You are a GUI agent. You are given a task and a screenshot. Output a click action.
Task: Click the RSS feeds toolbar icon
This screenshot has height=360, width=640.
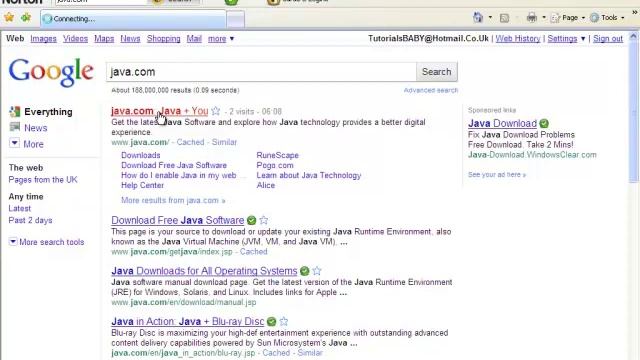pos(504,18)
